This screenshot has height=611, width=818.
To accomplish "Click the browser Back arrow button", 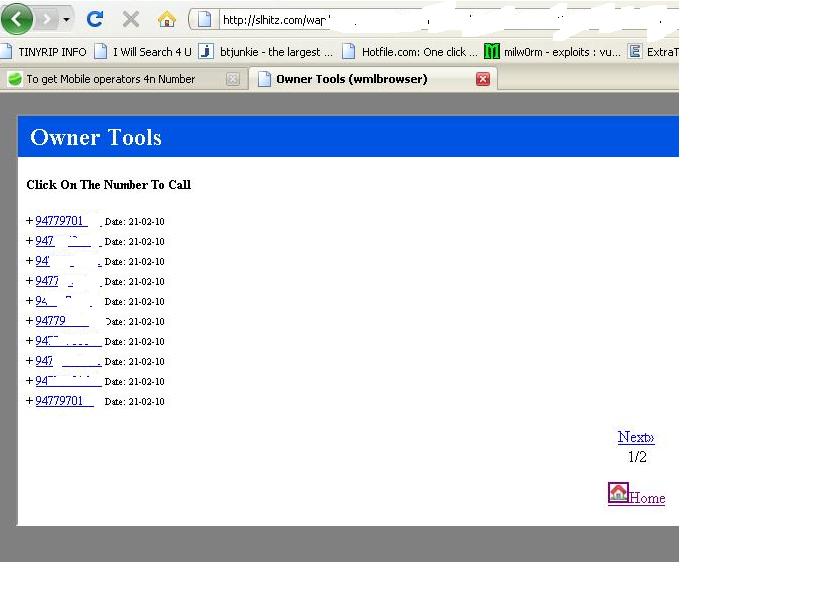I will 18,19.
